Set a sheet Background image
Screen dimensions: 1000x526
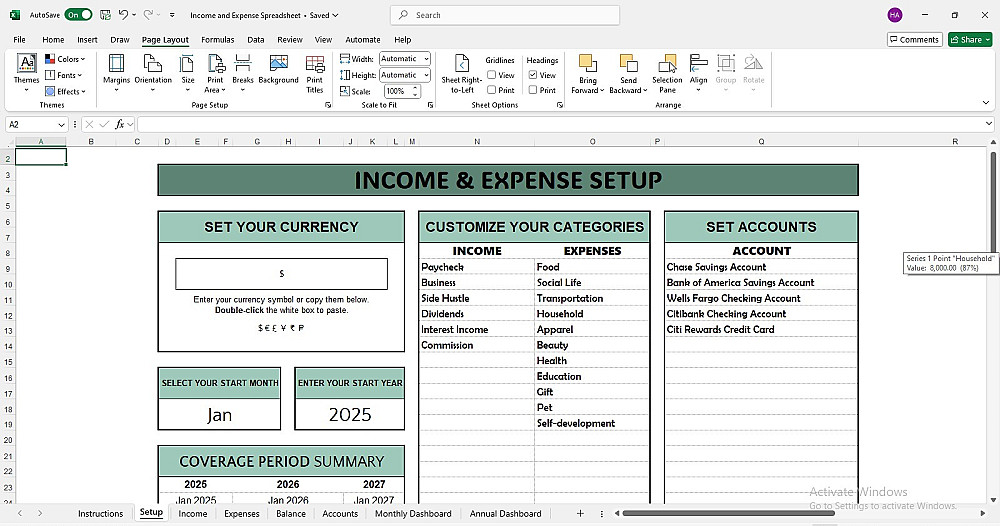(278, 70)
